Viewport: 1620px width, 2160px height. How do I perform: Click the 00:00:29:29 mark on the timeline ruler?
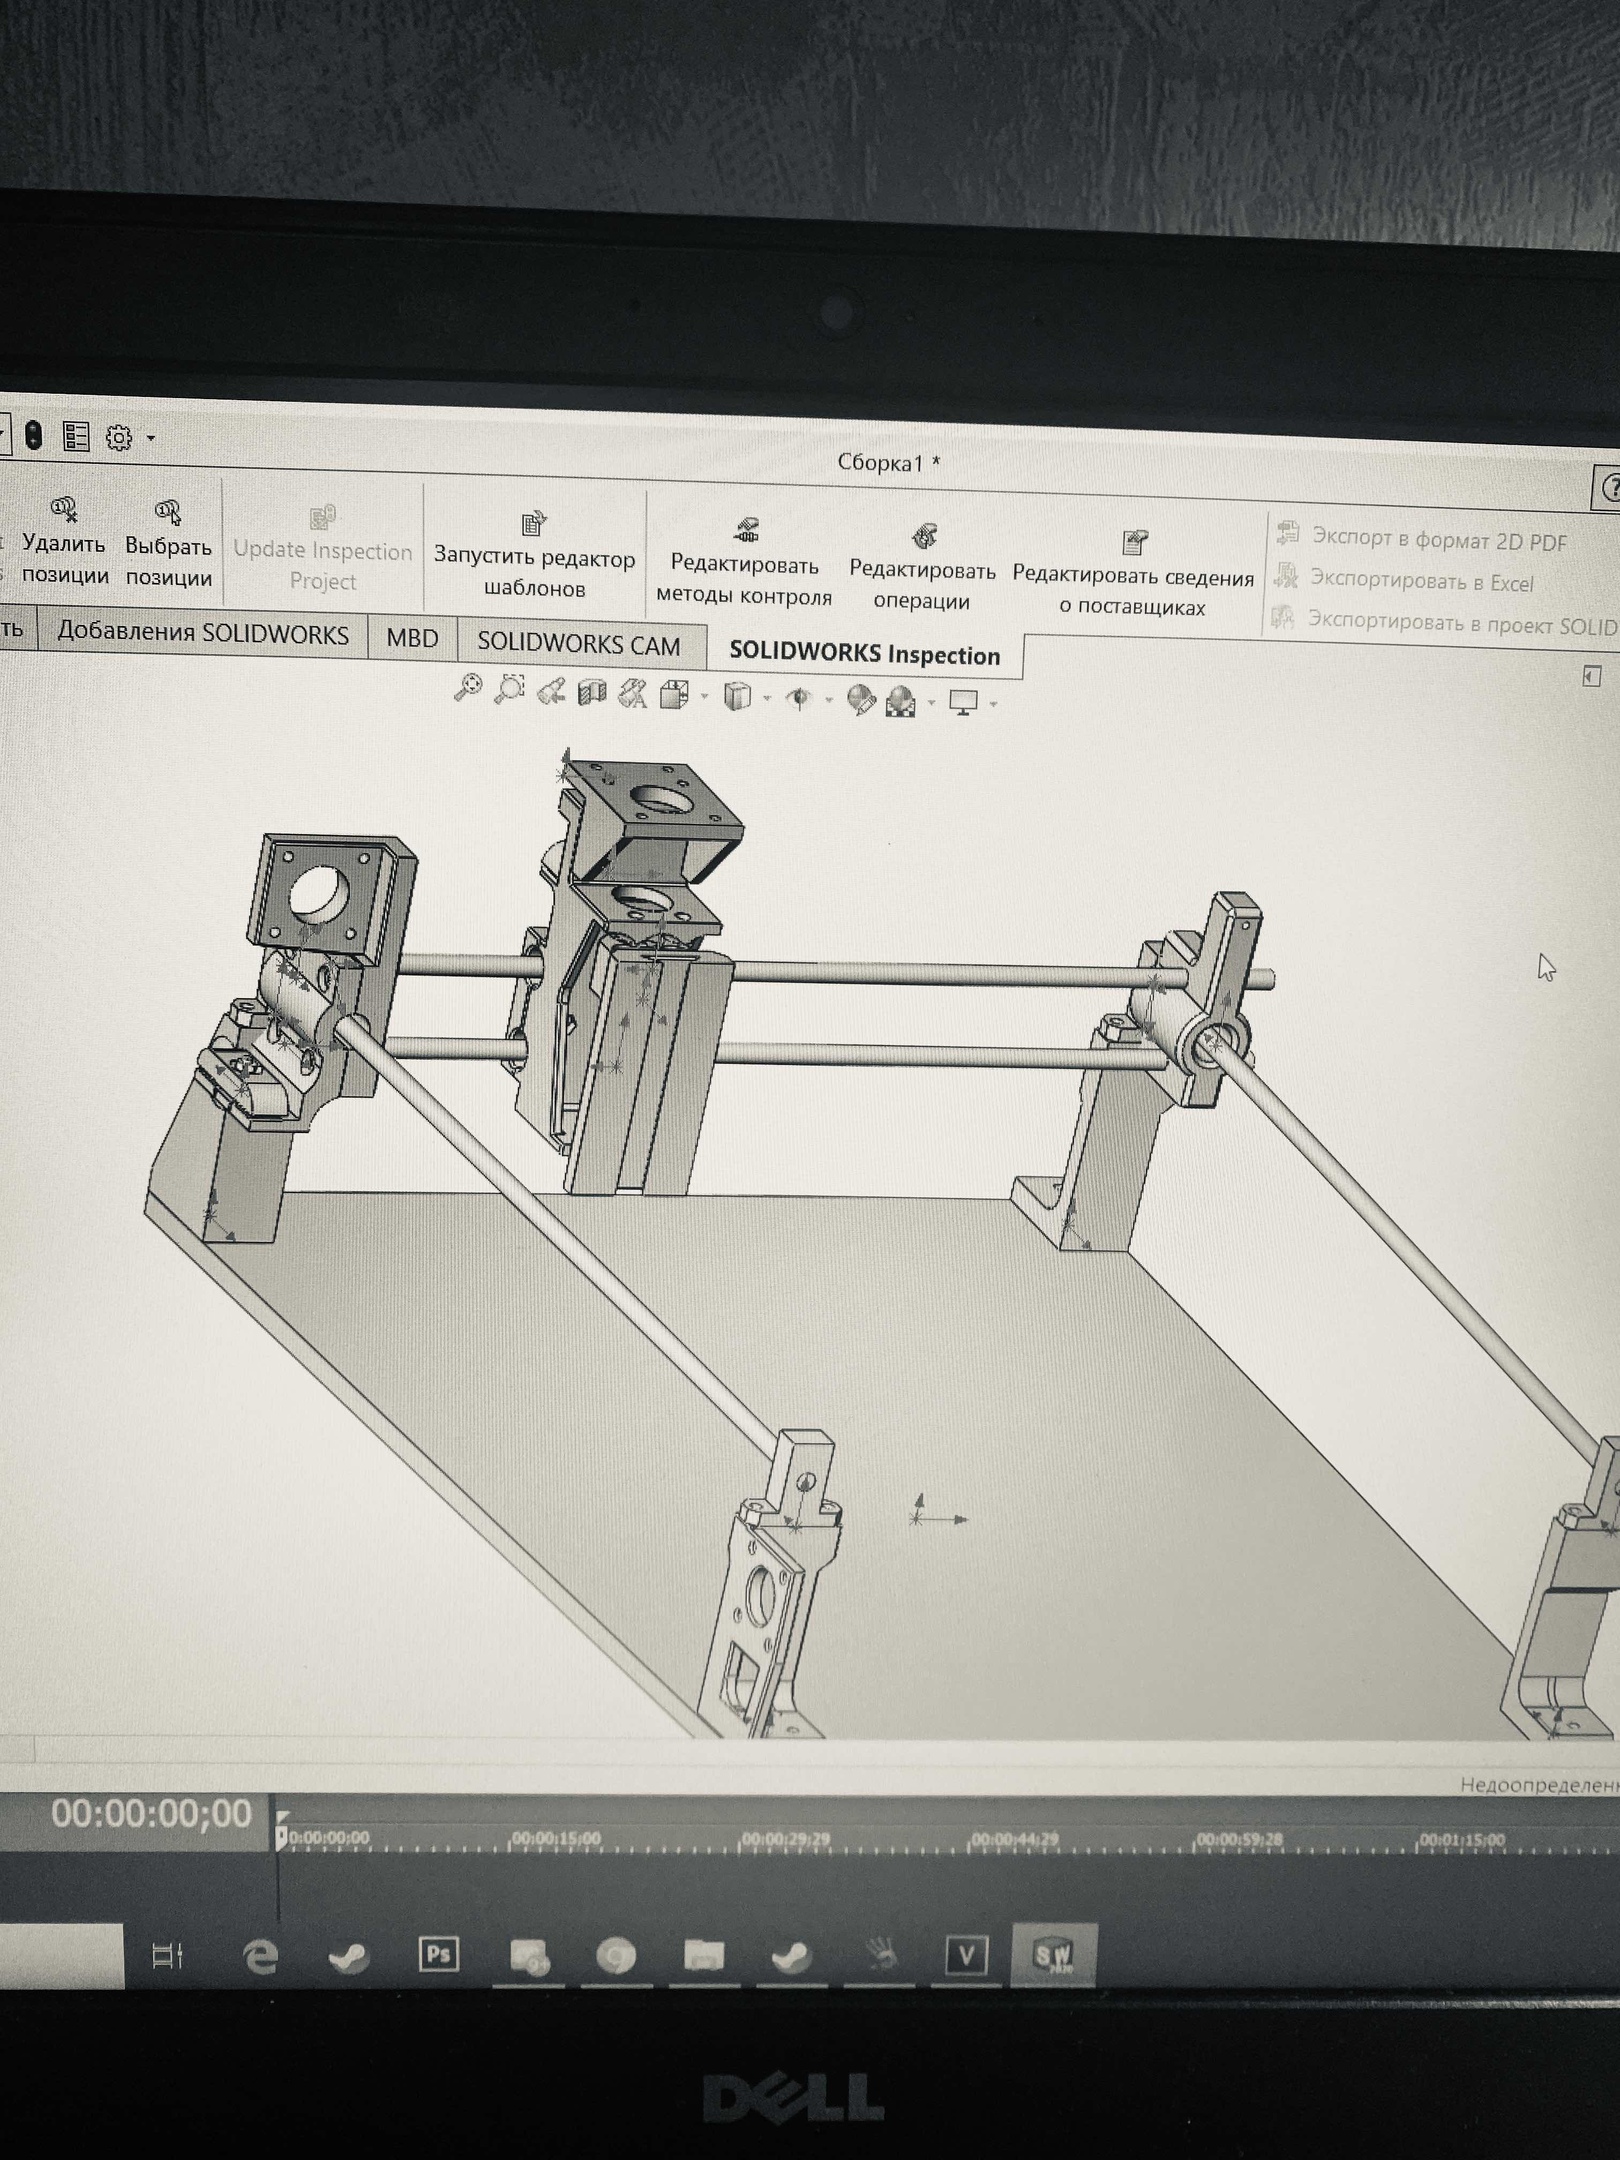click(x=787, y=1839)
